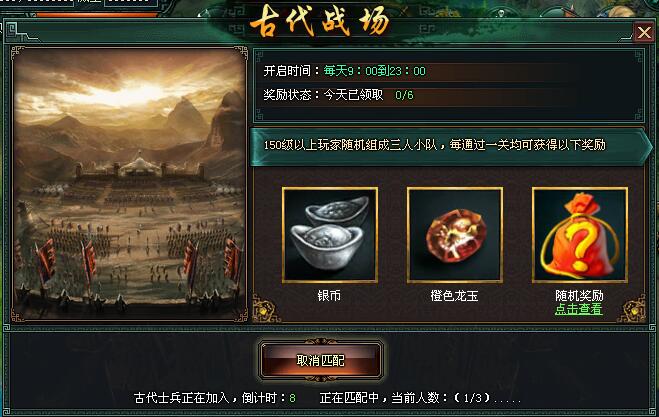Image resolution: width=659 pixels, height=417 pixels.
Task: Click the 奖励状态 0/6 claimed counter
Action: [338, 95]
